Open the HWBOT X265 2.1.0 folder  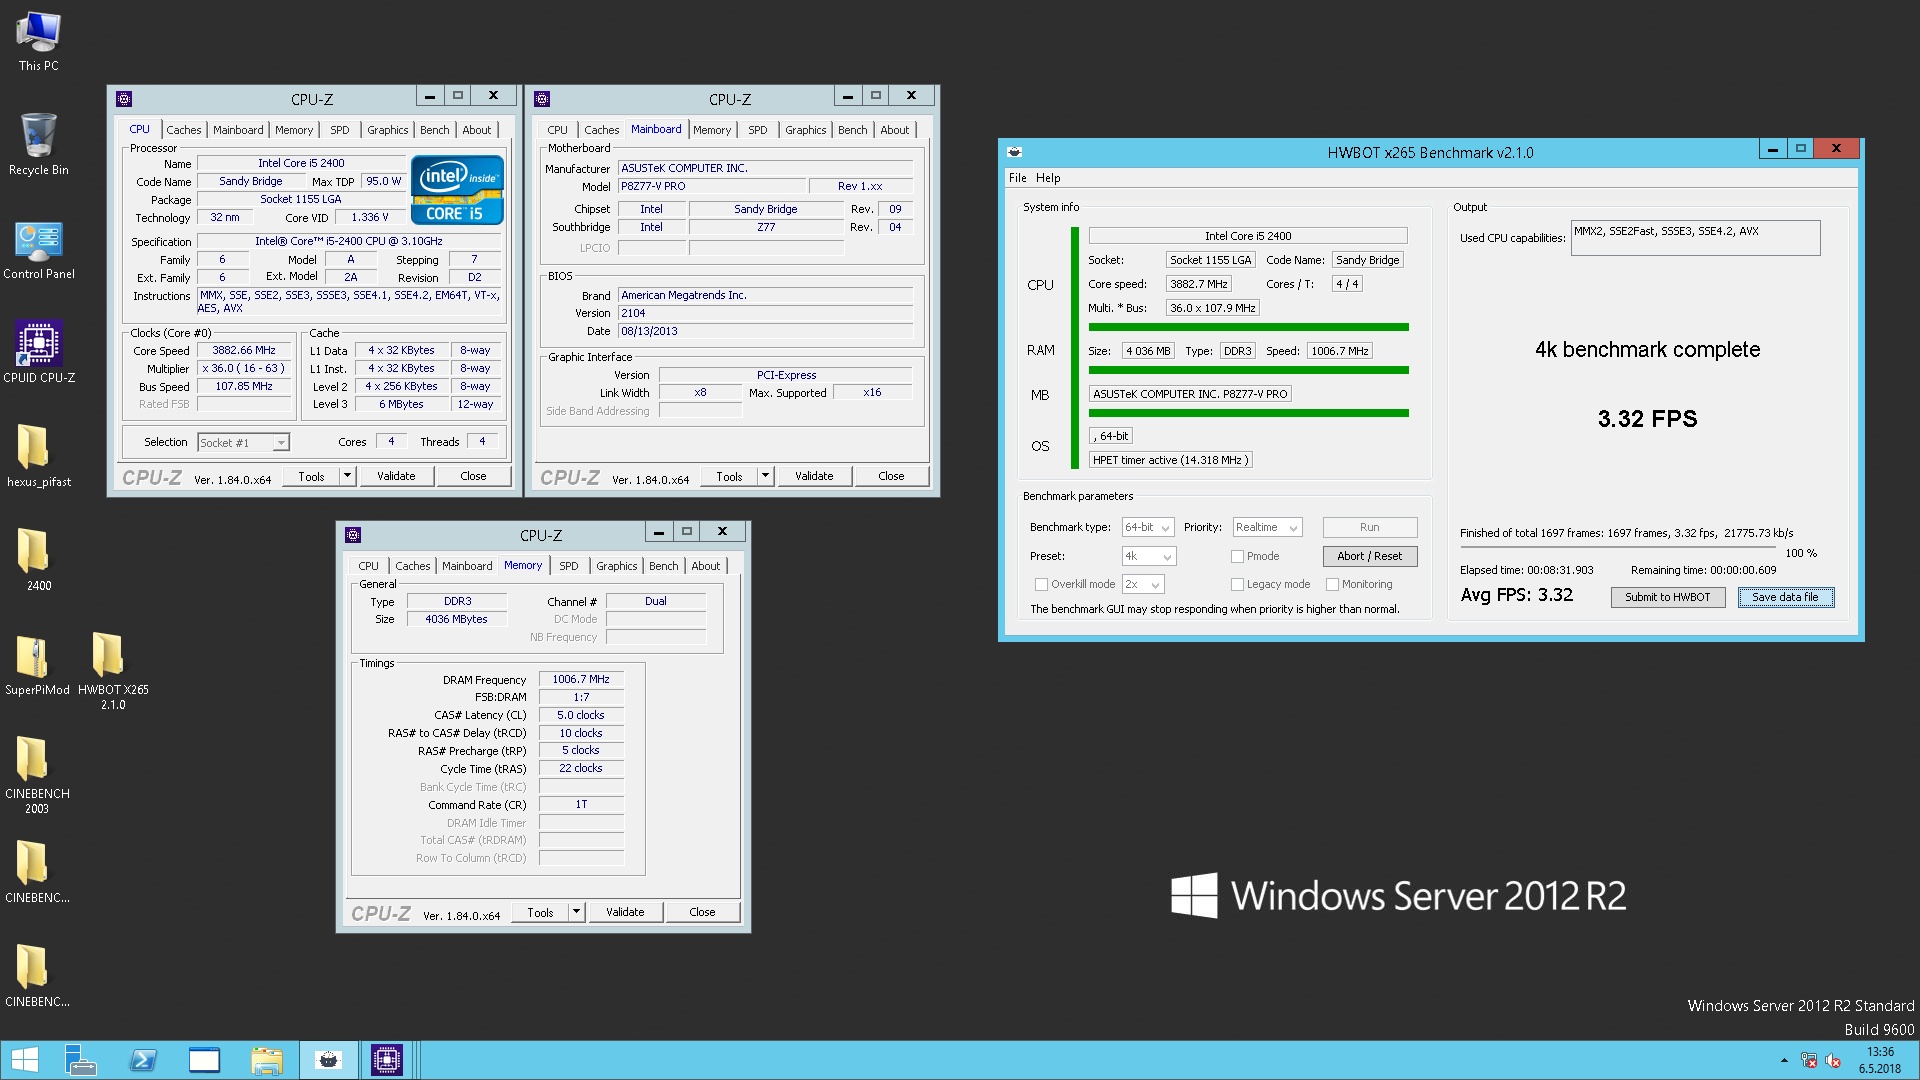(x=112, y=672)
